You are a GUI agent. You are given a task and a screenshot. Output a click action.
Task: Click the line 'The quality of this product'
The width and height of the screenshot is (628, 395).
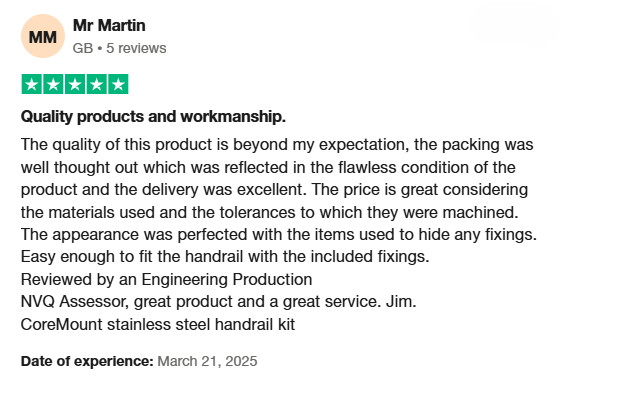[277, 145]
